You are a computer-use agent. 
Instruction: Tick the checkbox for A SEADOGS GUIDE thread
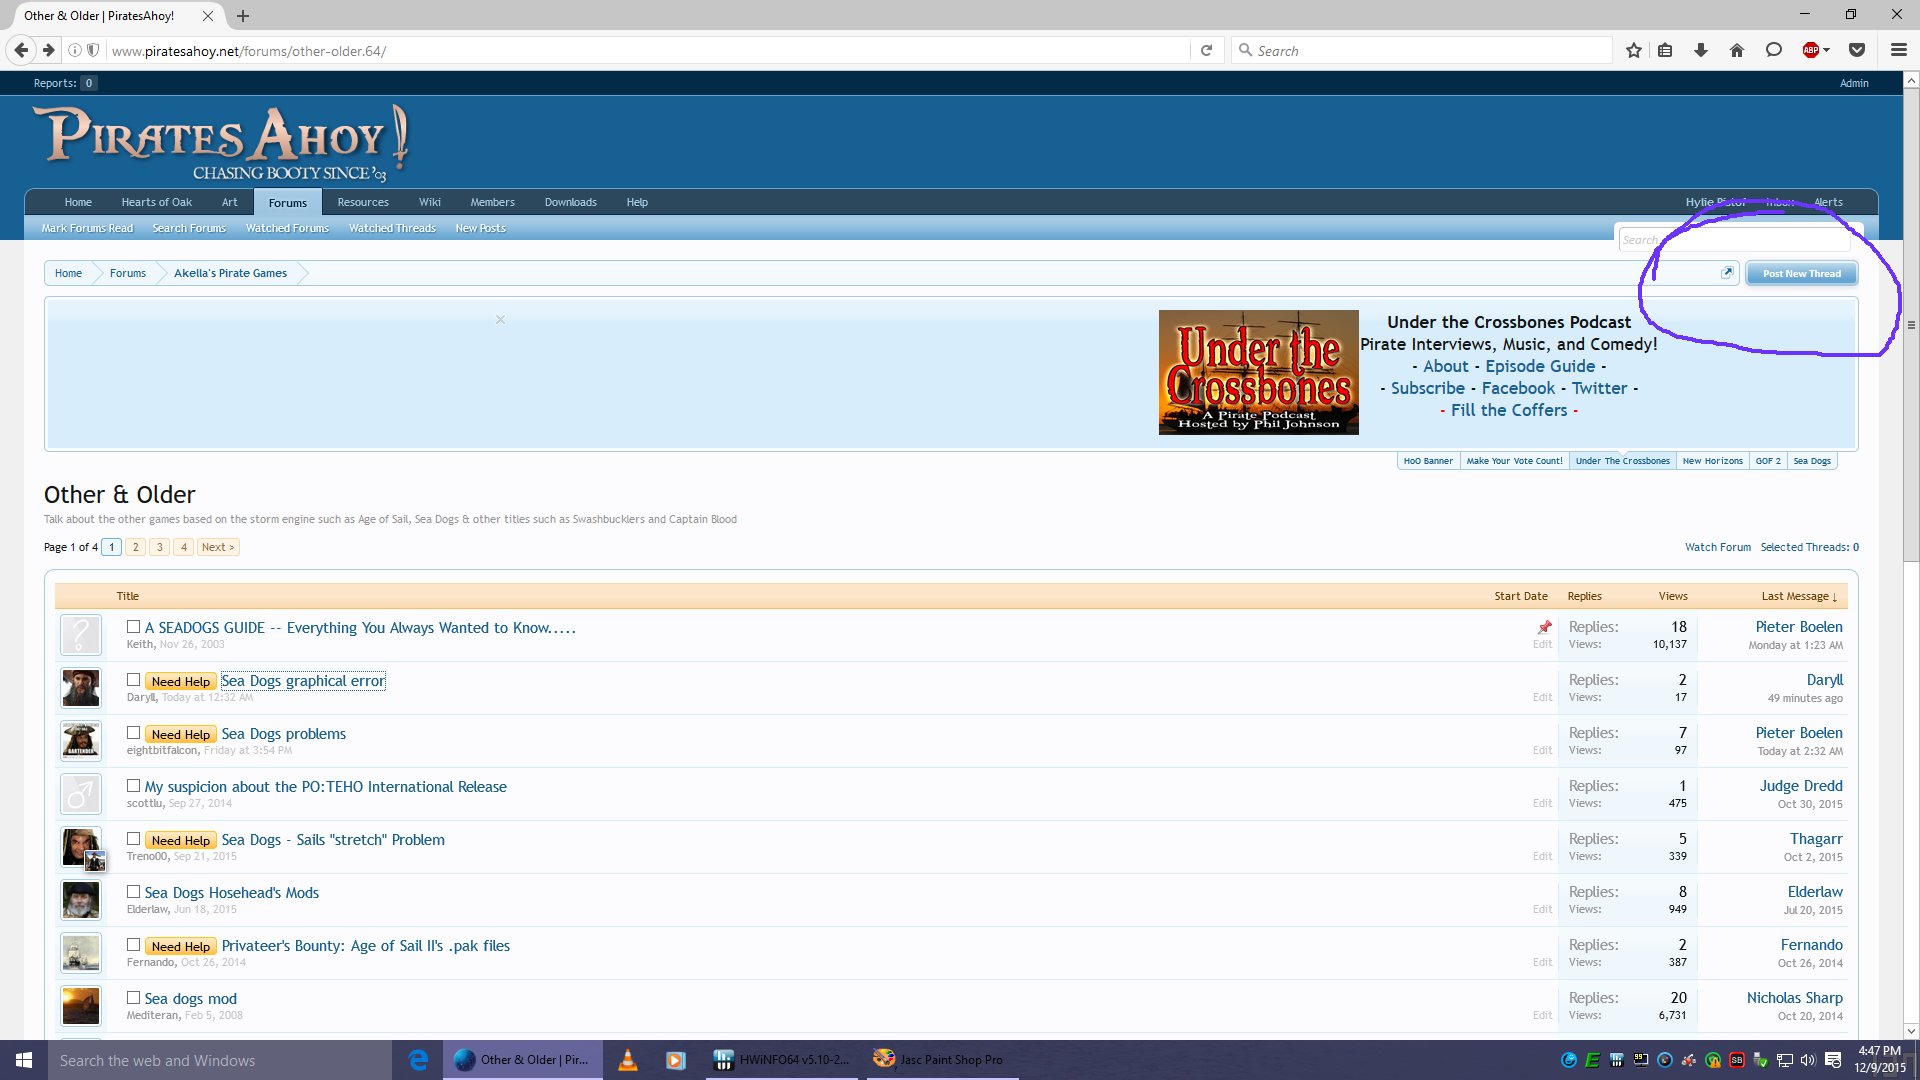(133, 627)
